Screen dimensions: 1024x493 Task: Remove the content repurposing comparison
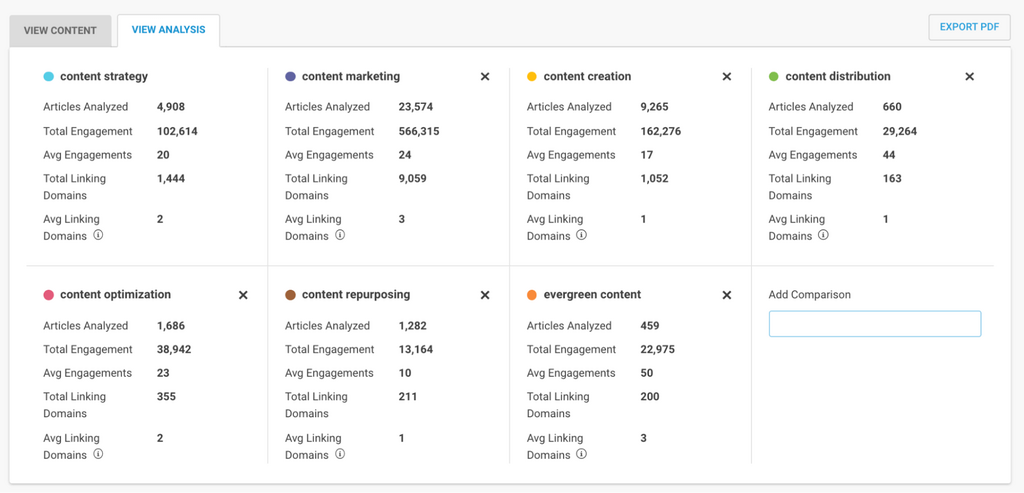point(485,295)
